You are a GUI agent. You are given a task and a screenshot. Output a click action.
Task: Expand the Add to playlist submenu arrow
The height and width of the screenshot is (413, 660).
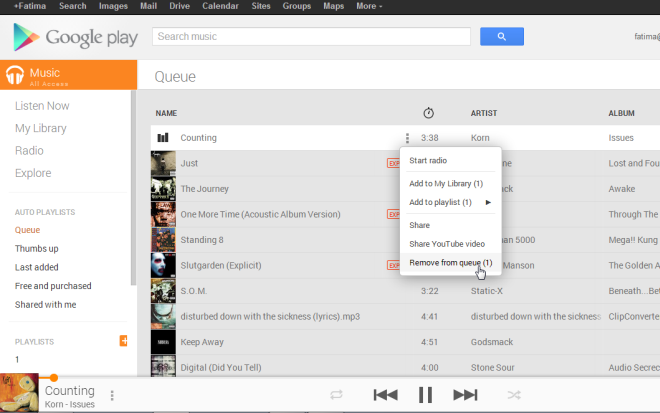tap(488, 203)
